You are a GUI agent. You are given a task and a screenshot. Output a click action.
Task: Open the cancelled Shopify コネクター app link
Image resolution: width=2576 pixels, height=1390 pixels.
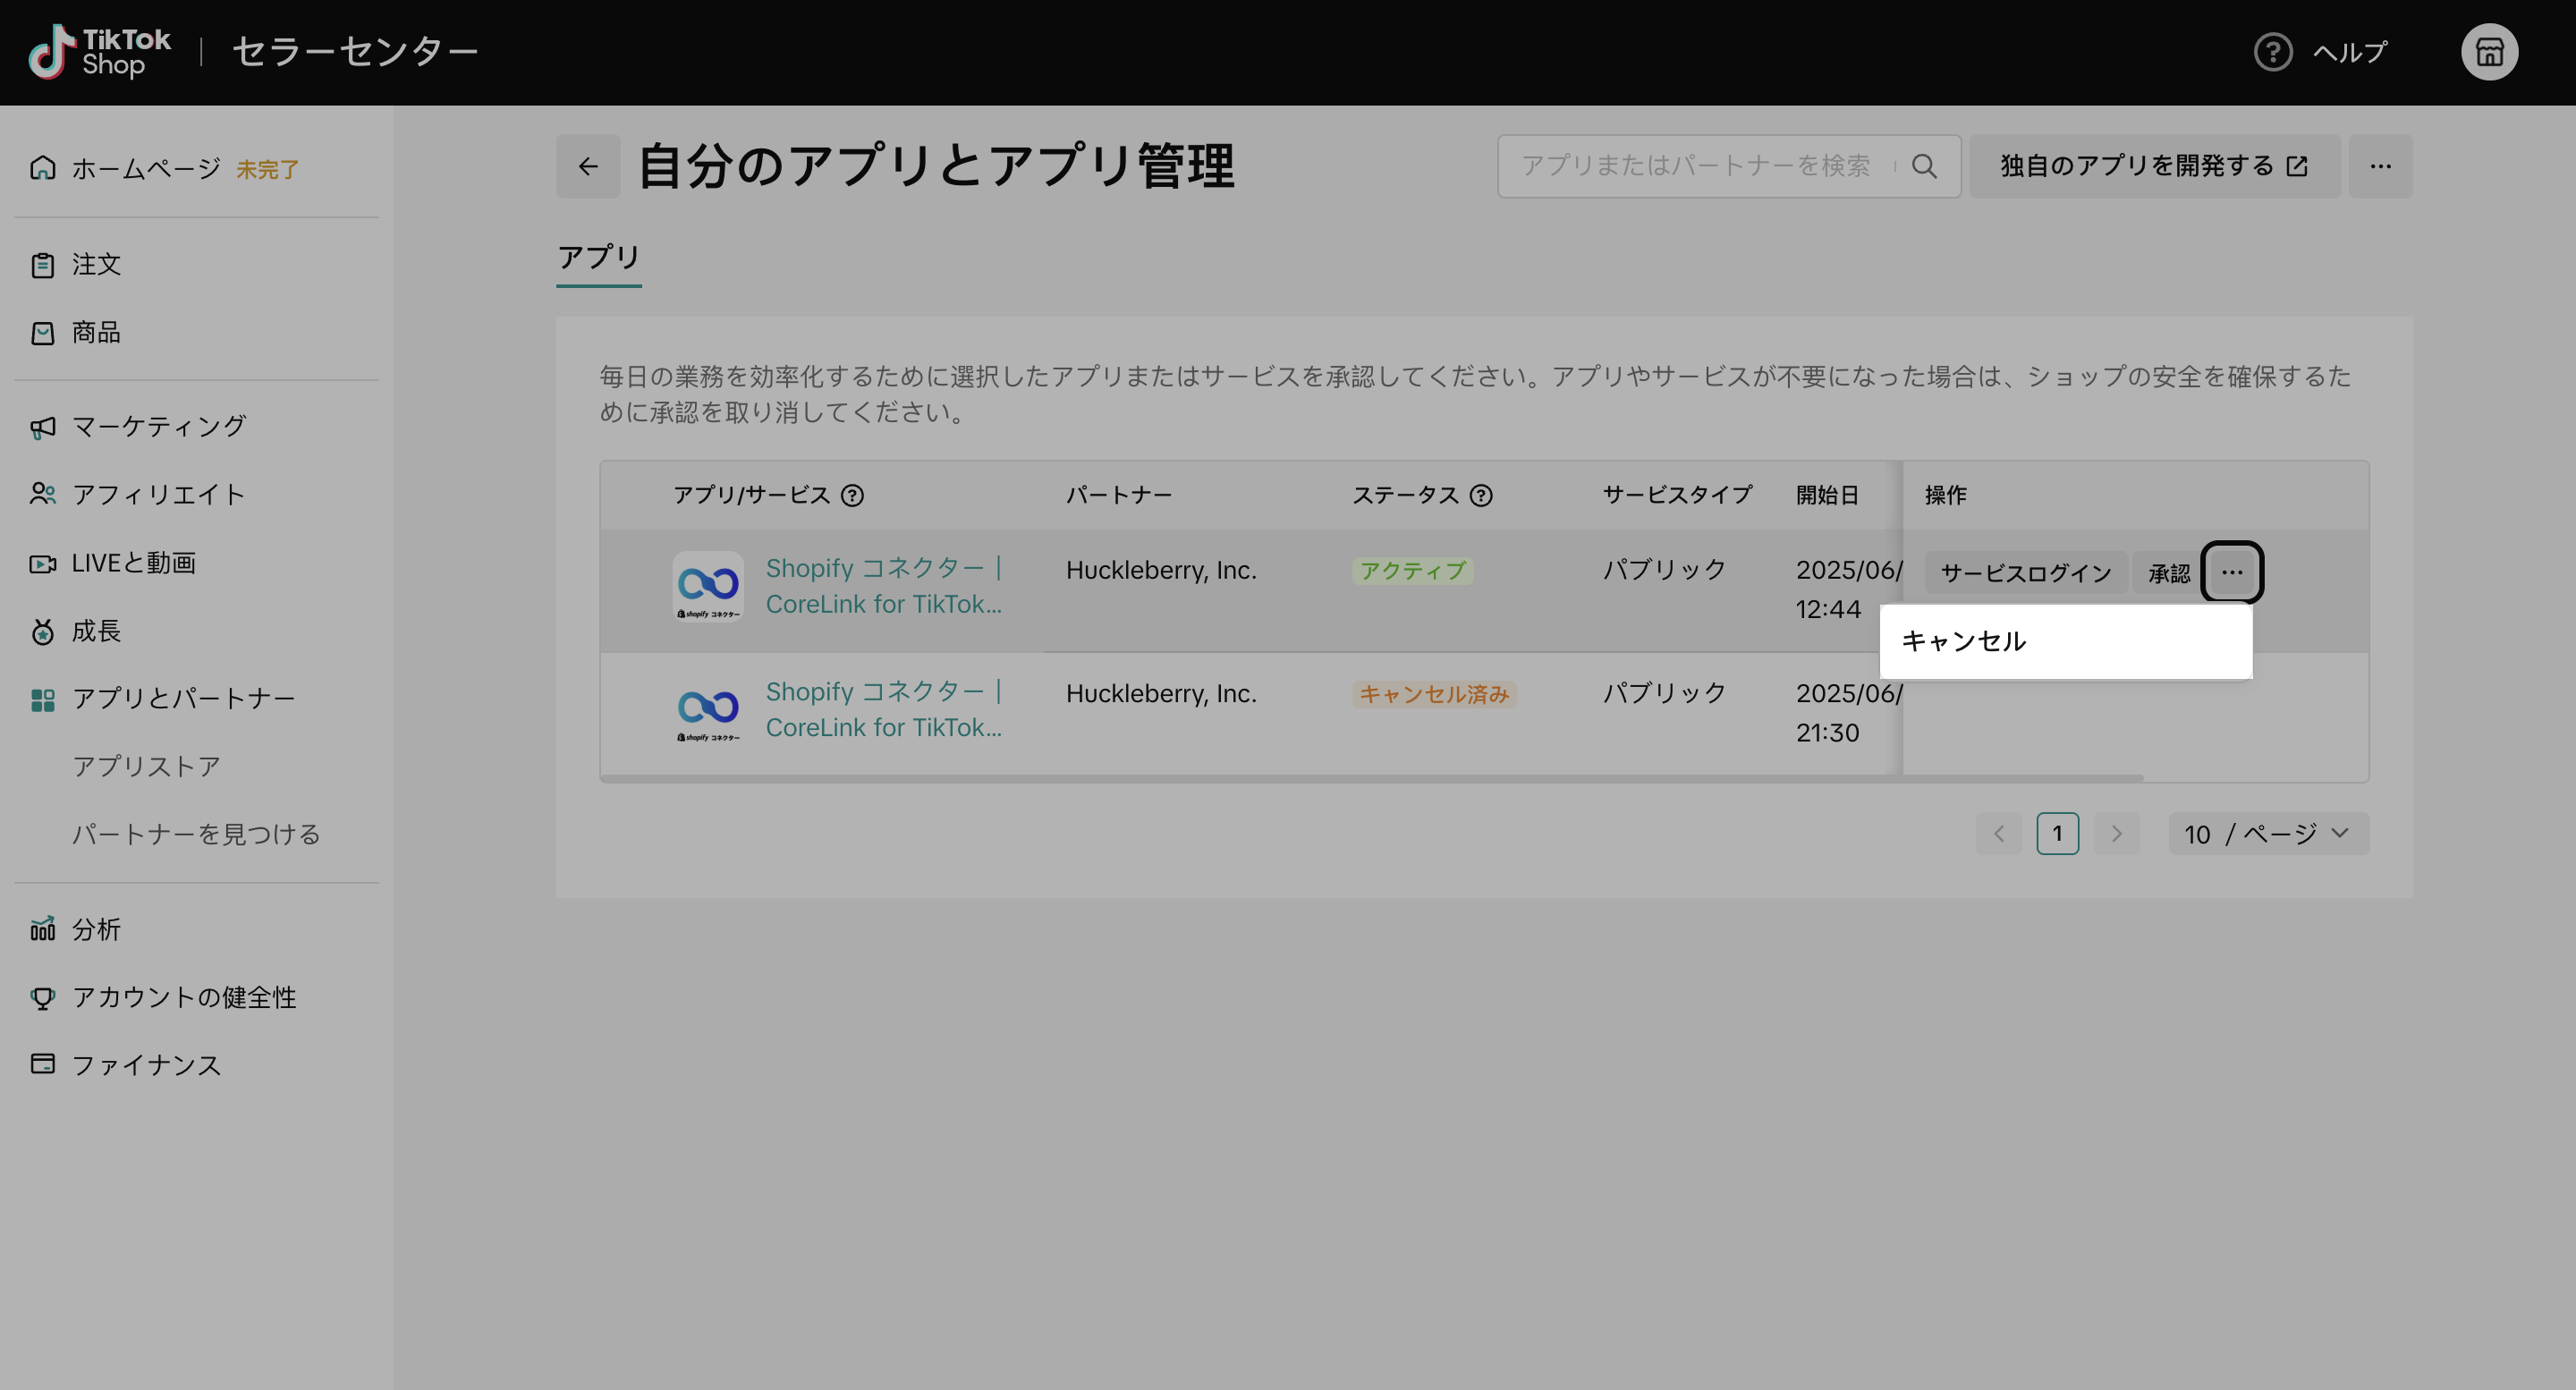pyautogui.click(x=883, y=709)
